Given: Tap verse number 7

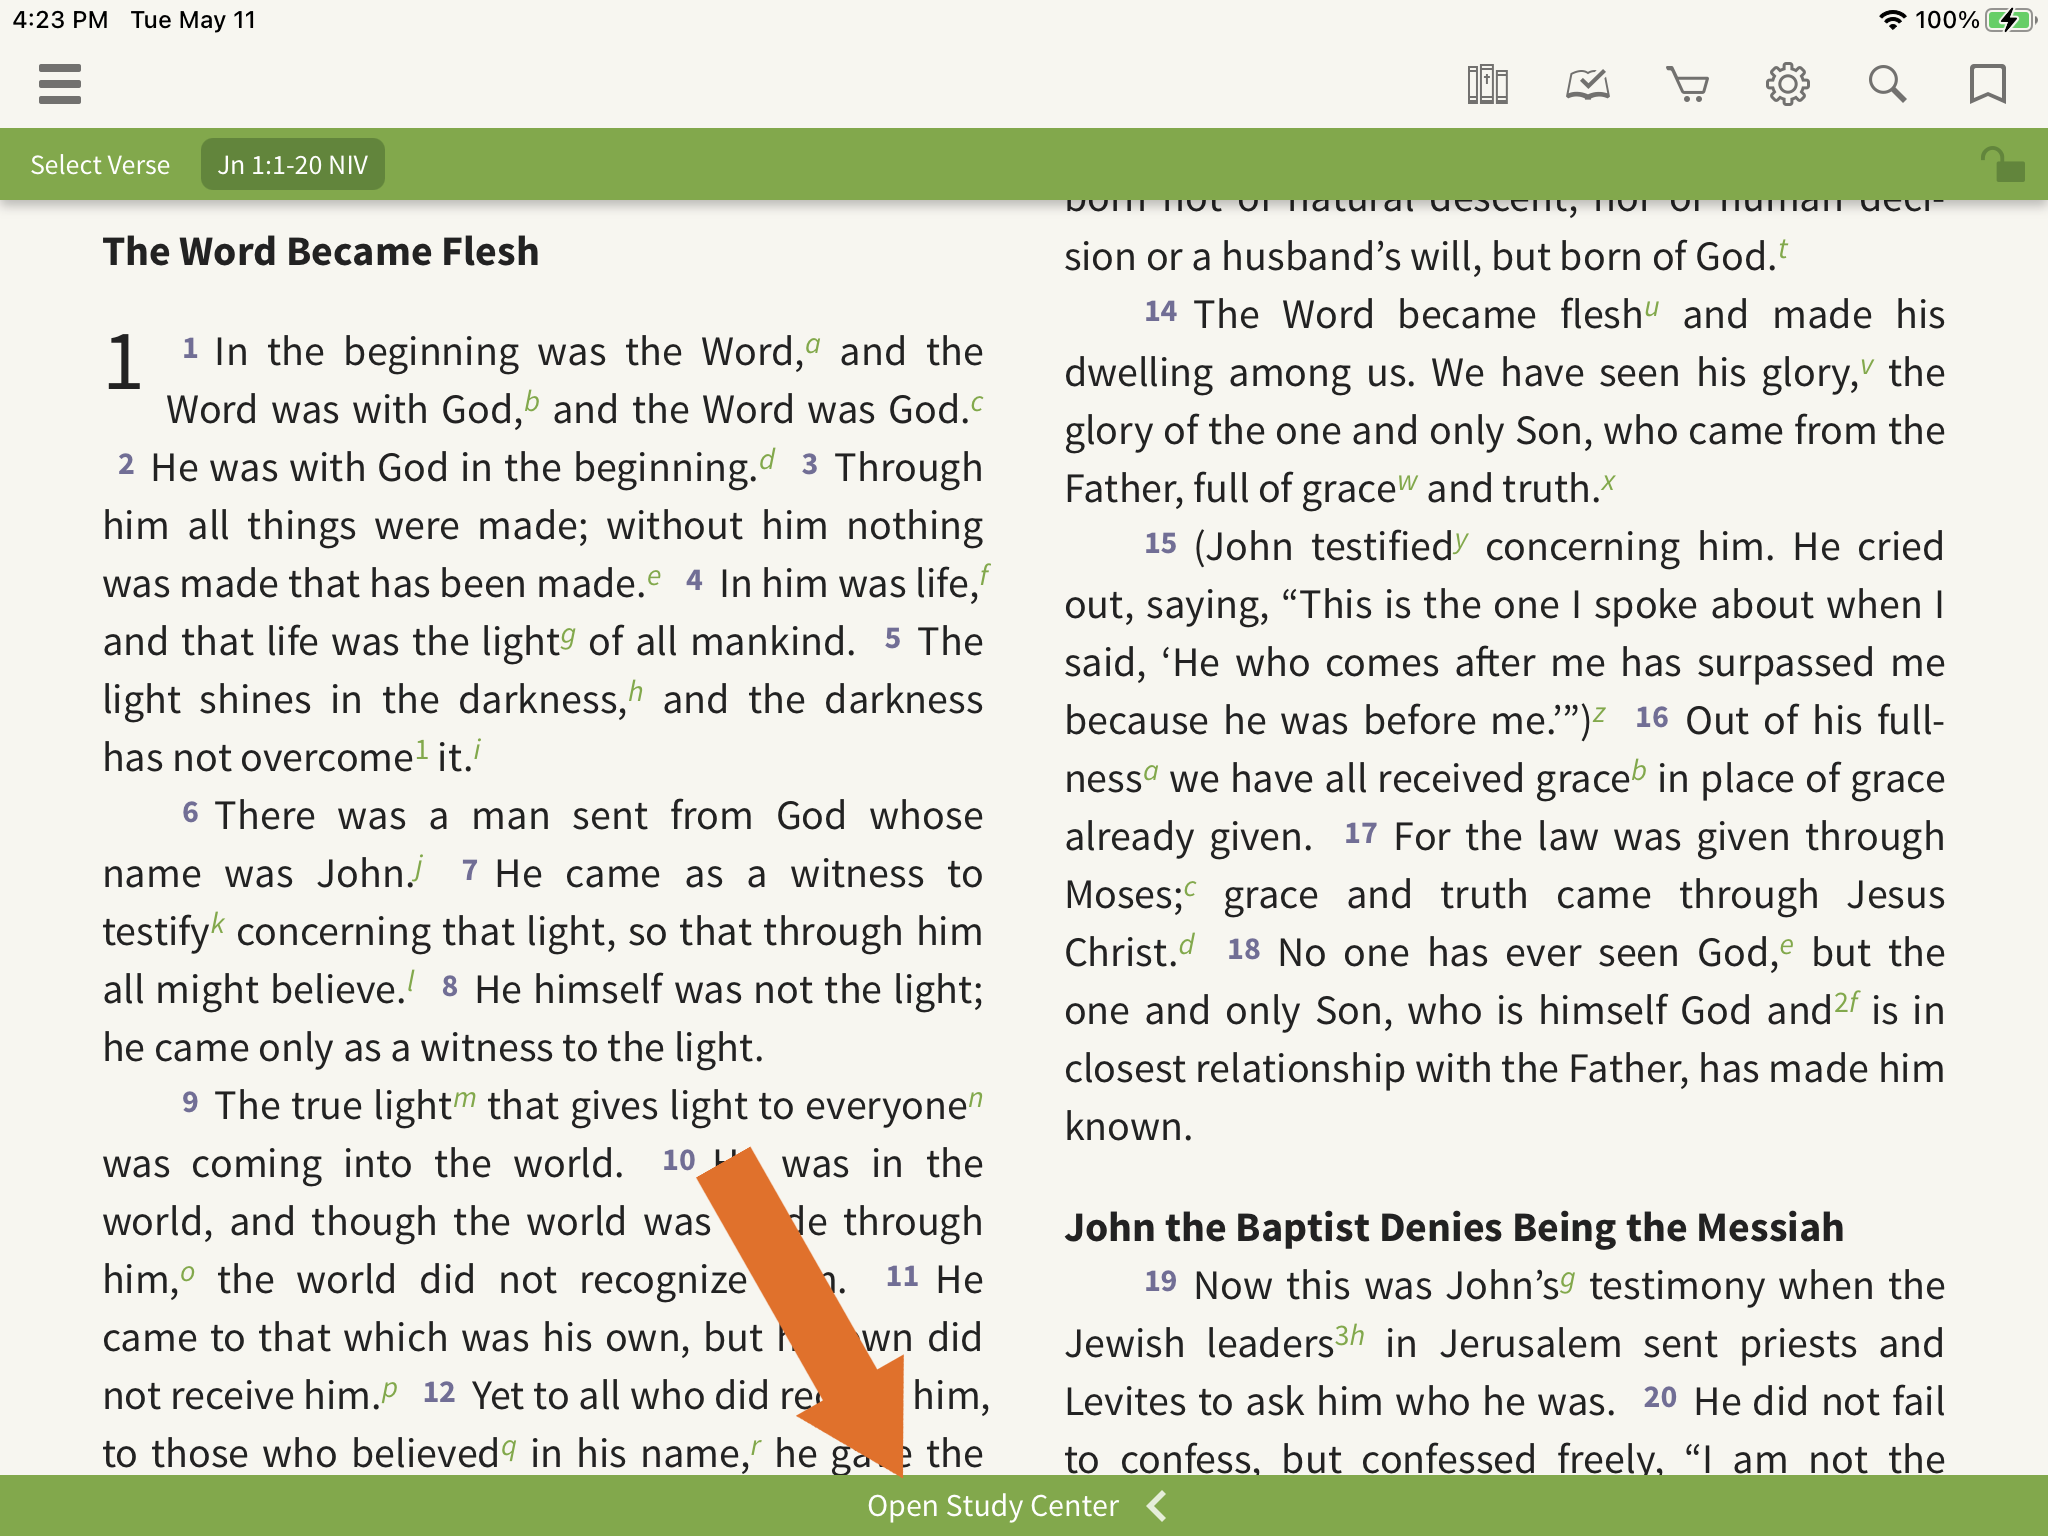Looking at the screenshot, I should pos(470,870).
